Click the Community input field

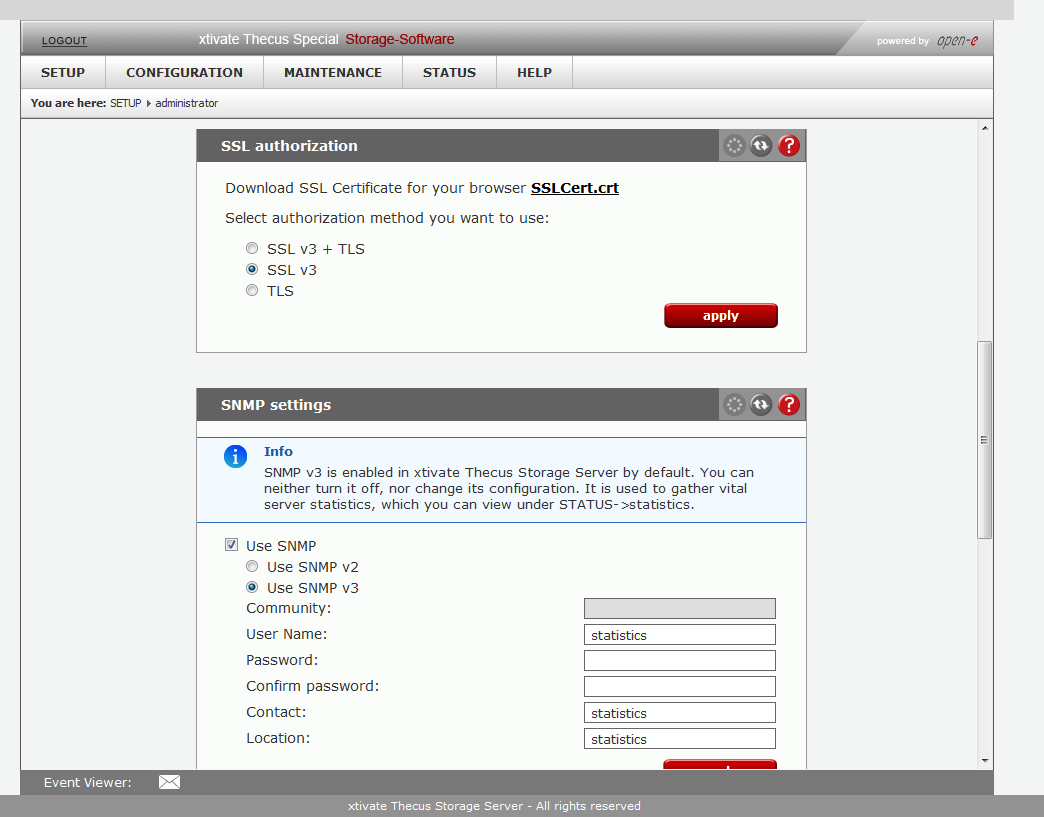pyautogui.click(x=680, y=609)
